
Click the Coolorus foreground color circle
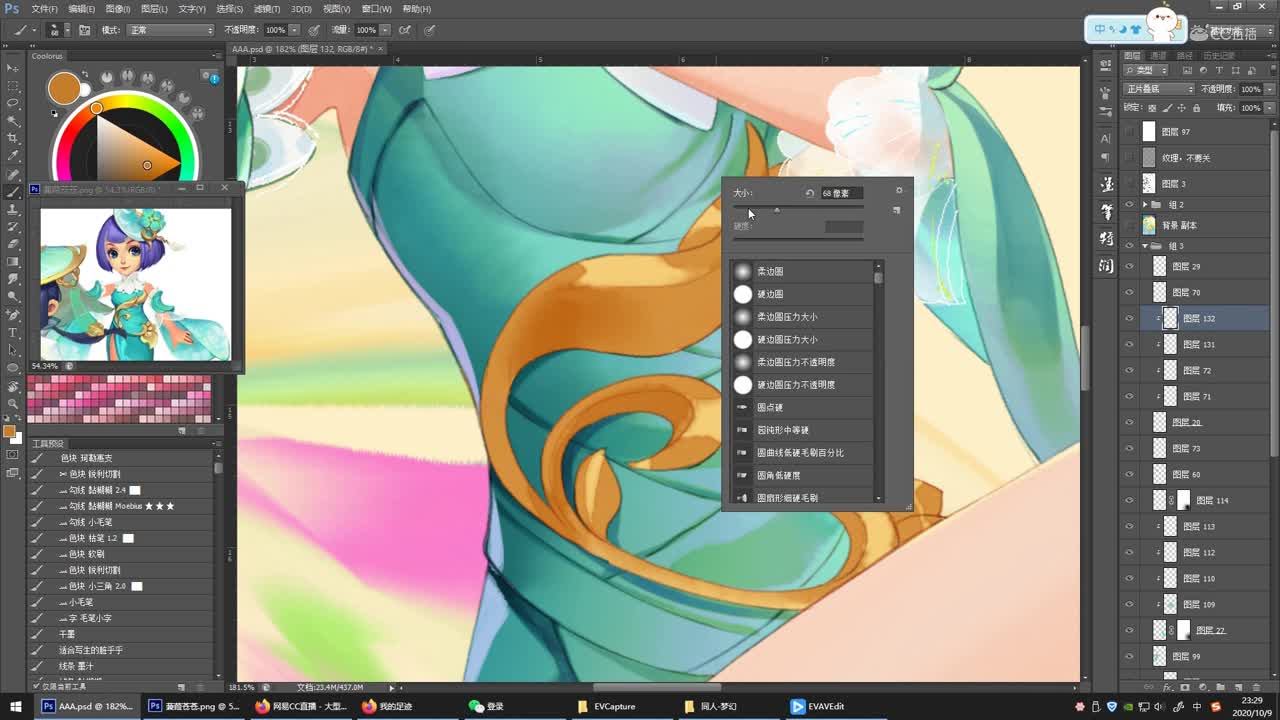(x=64, y=88)
